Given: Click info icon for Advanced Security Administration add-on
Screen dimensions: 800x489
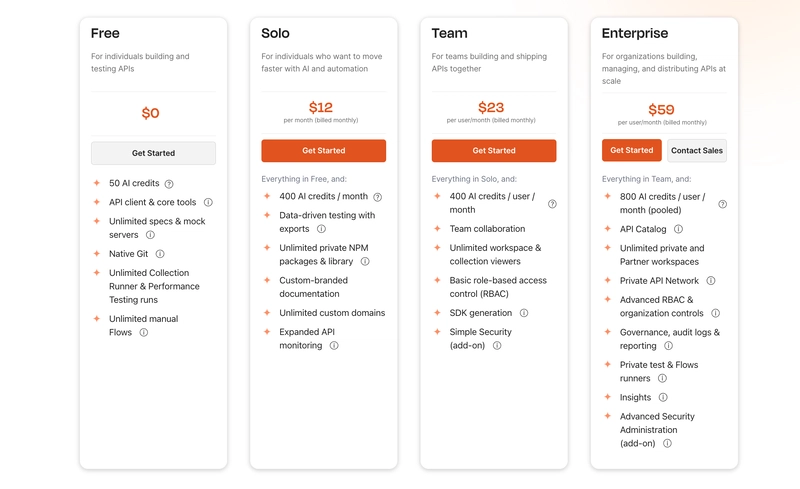Looking at the screenshot, I should [x=667, y=443].
